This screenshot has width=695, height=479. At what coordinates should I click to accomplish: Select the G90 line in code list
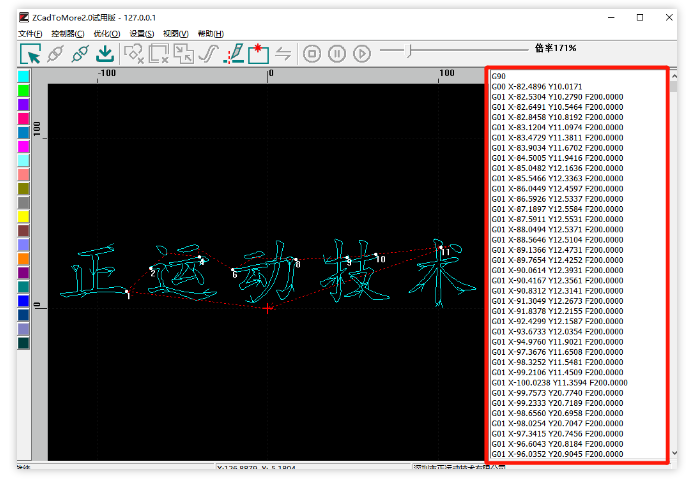[x=498, y=76]
